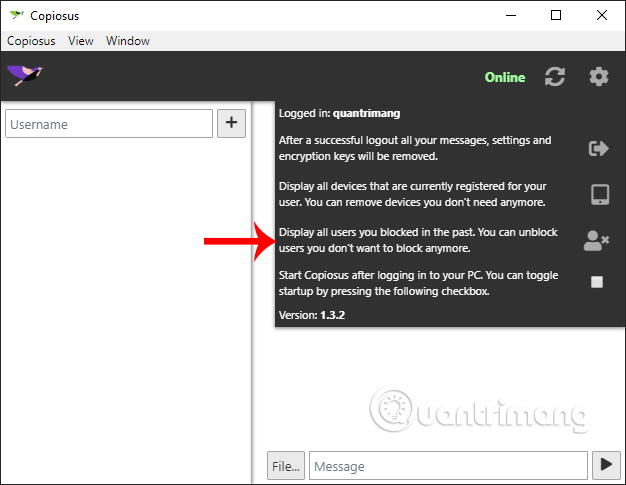Minimize the Copiosus window
Viewport: 626px width, 485px height.
[511, 16]
